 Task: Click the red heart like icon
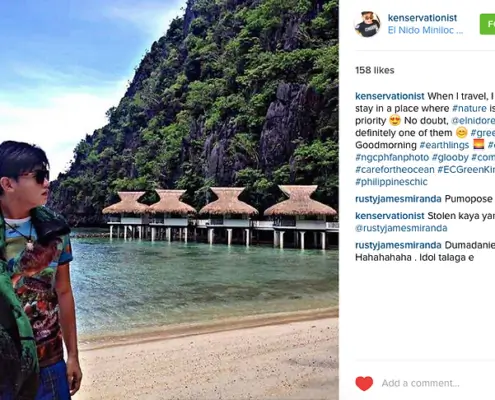(364, 383)
